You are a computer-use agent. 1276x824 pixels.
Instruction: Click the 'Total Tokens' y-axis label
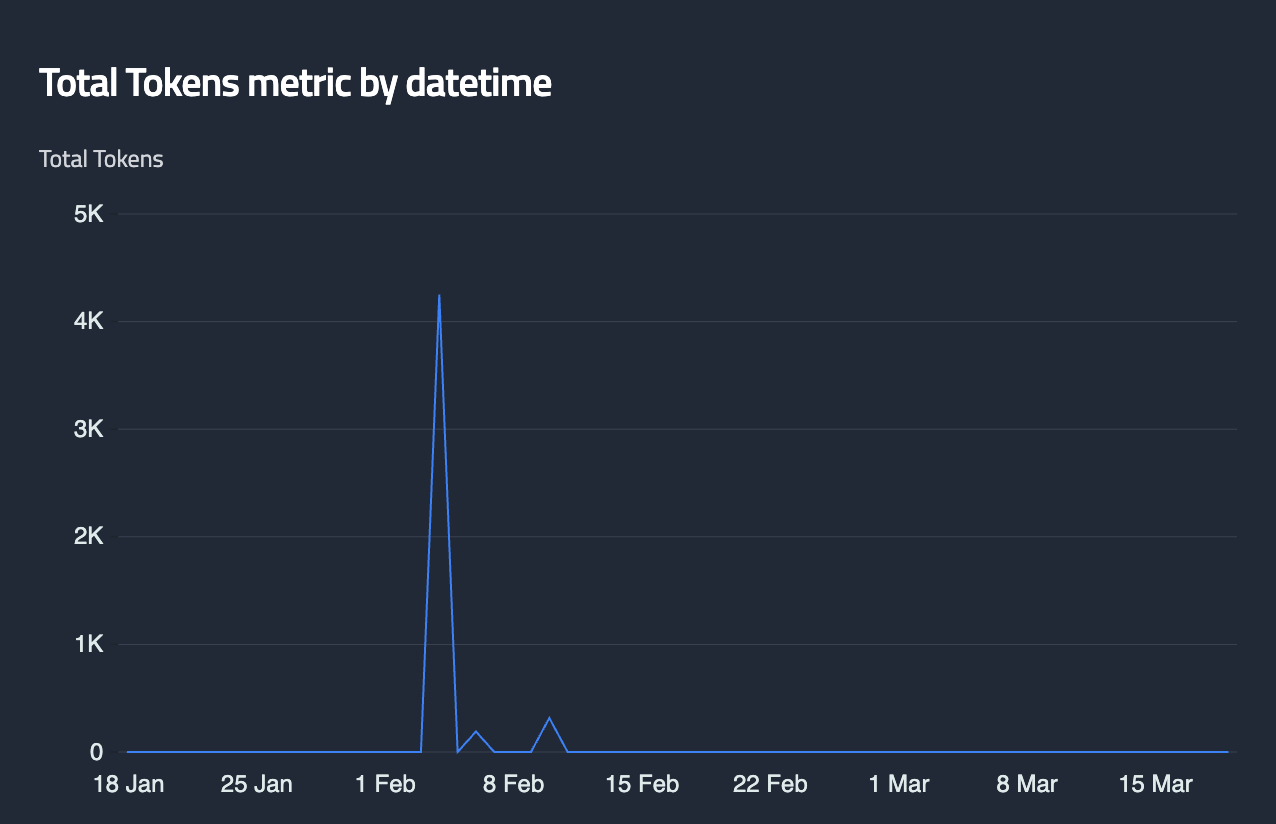[x=101, y=159]
